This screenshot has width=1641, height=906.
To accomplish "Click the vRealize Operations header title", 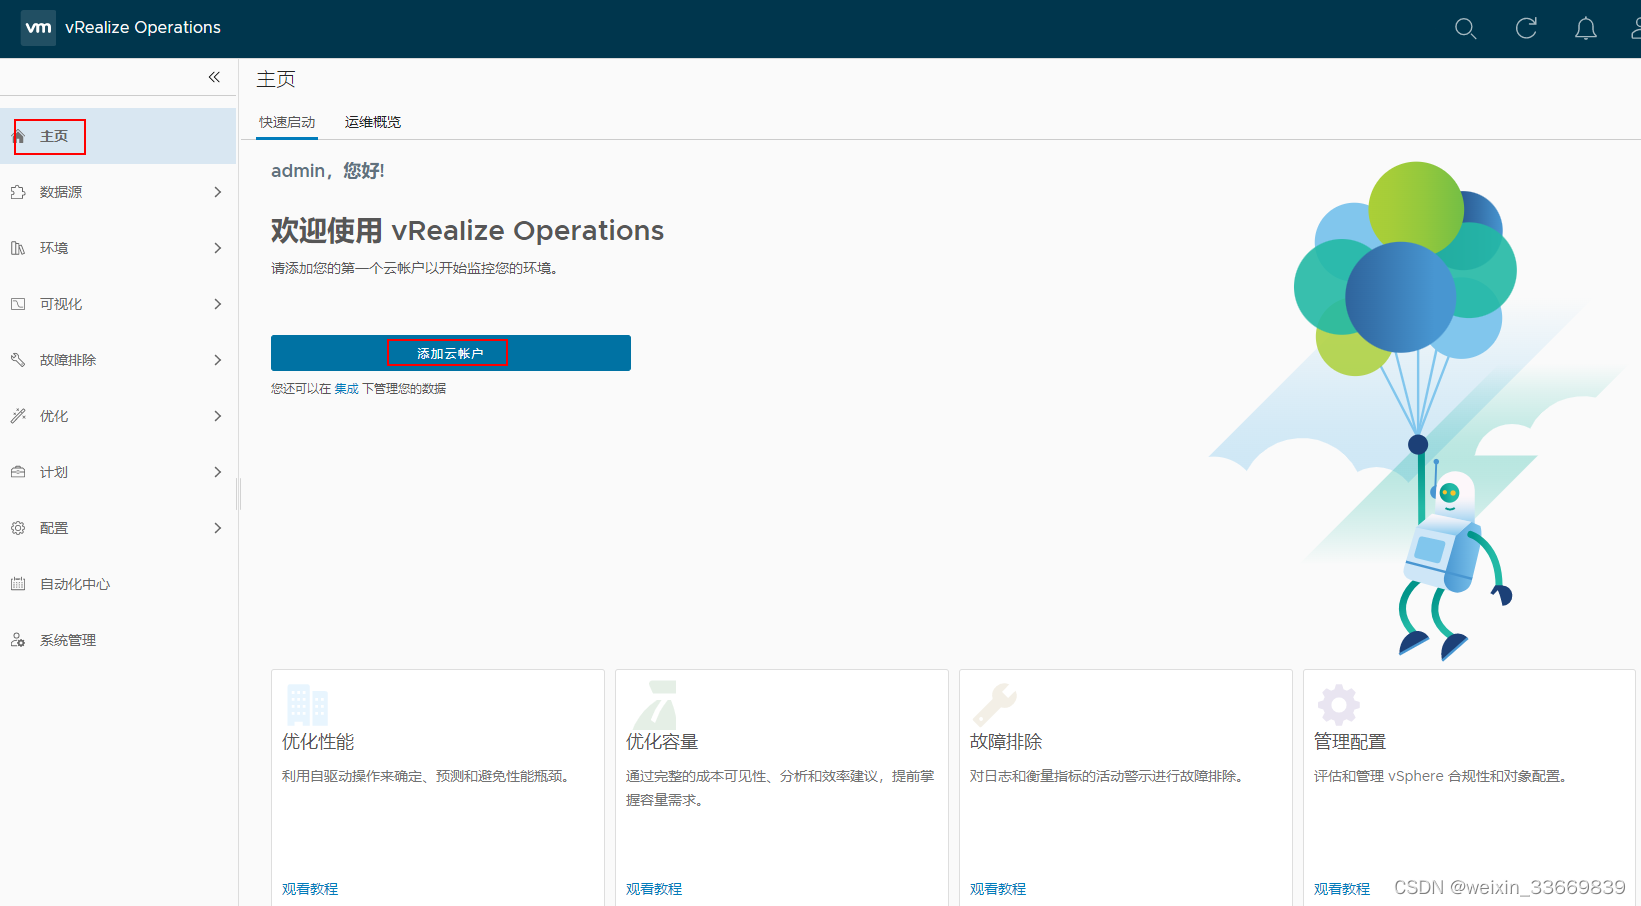I will pos(143,28).
